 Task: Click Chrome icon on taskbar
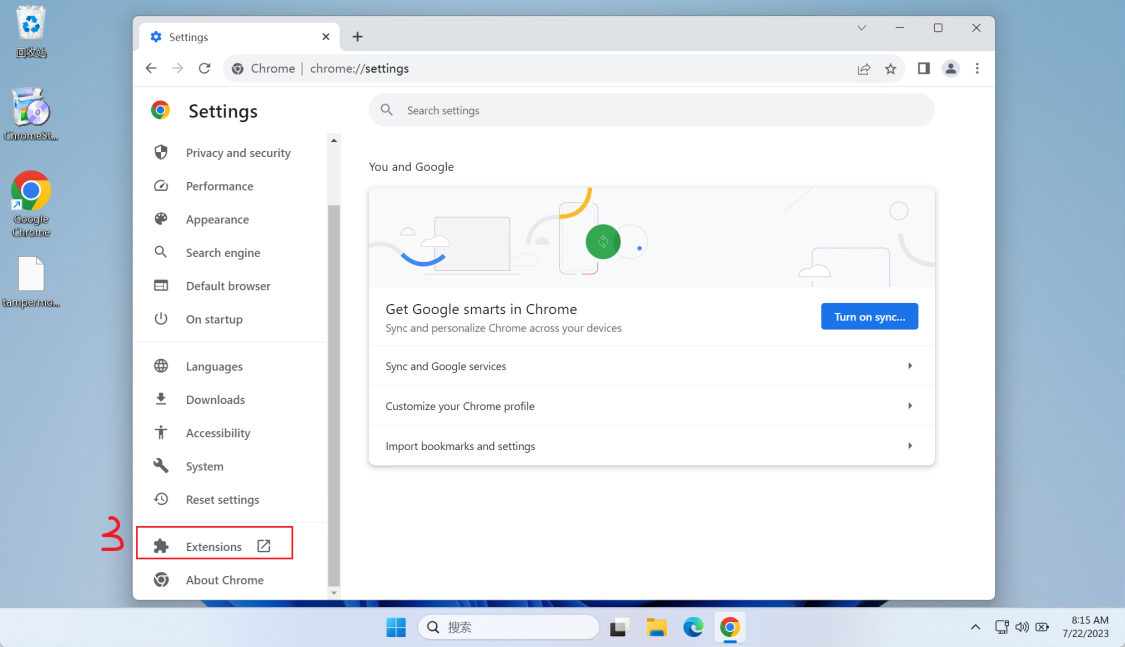pyautogui.click(x=730, y=628)
